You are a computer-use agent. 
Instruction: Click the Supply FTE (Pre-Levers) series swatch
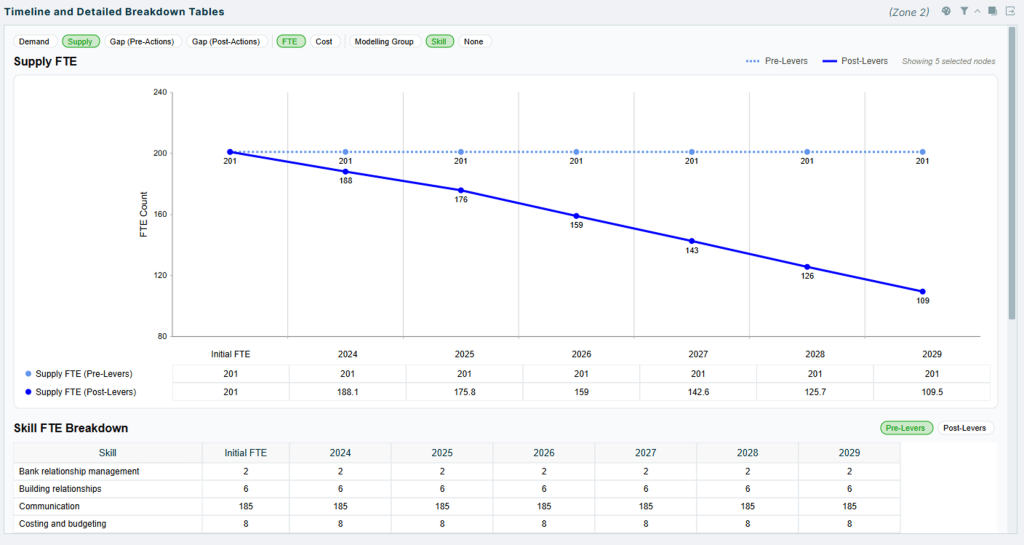(28, 374)
